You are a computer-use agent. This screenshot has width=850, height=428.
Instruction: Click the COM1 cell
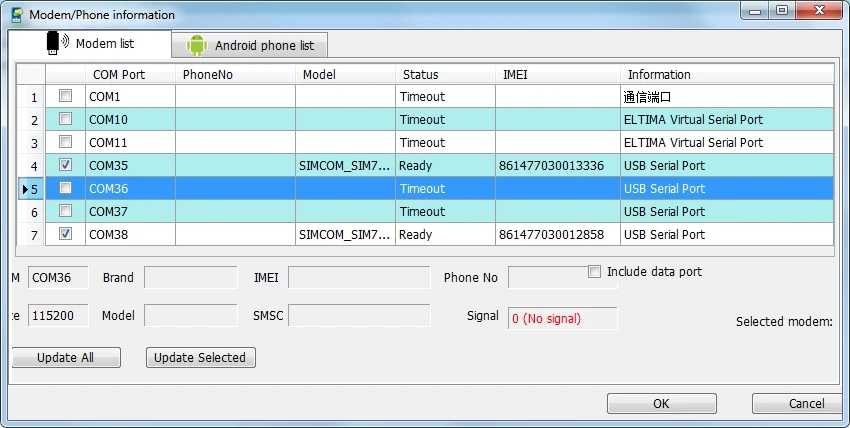[130, 96]
